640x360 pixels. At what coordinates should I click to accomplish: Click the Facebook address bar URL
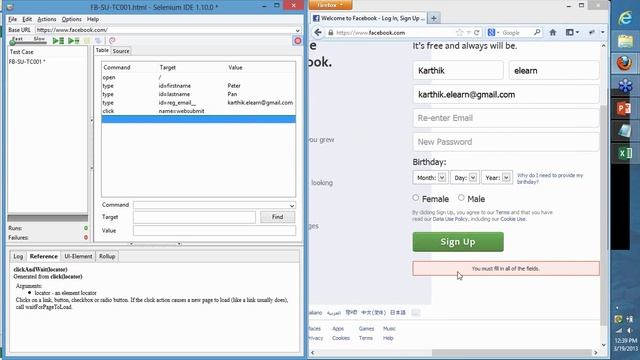370,33
